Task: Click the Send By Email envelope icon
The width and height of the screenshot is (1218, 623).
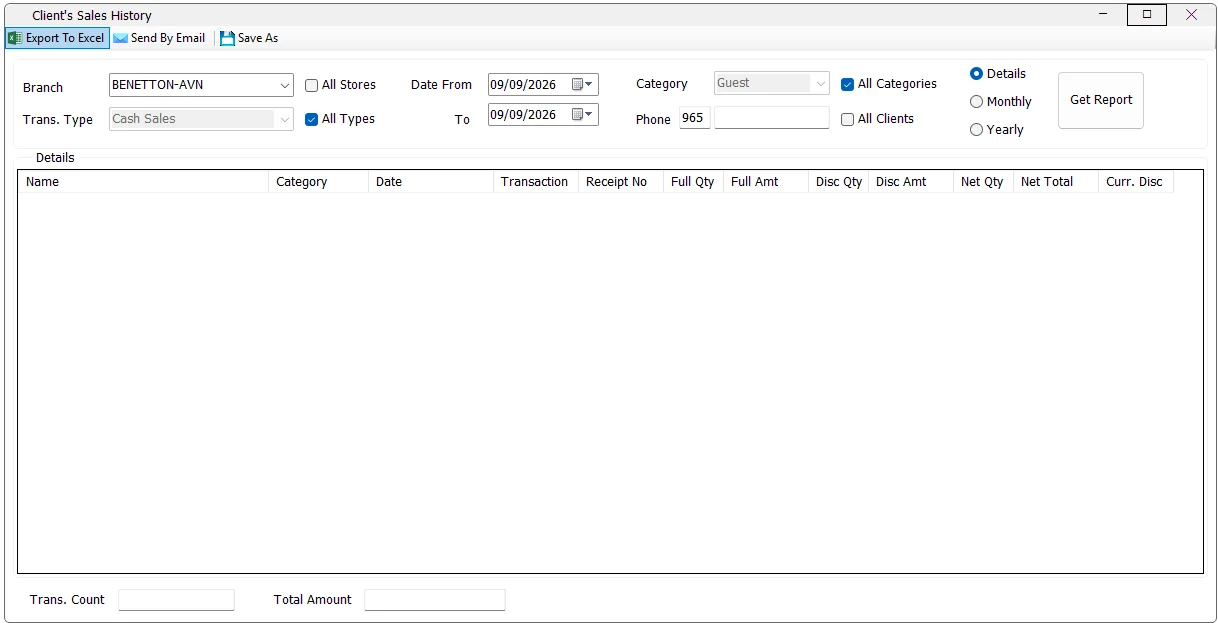Action: [x=120, y=38]
